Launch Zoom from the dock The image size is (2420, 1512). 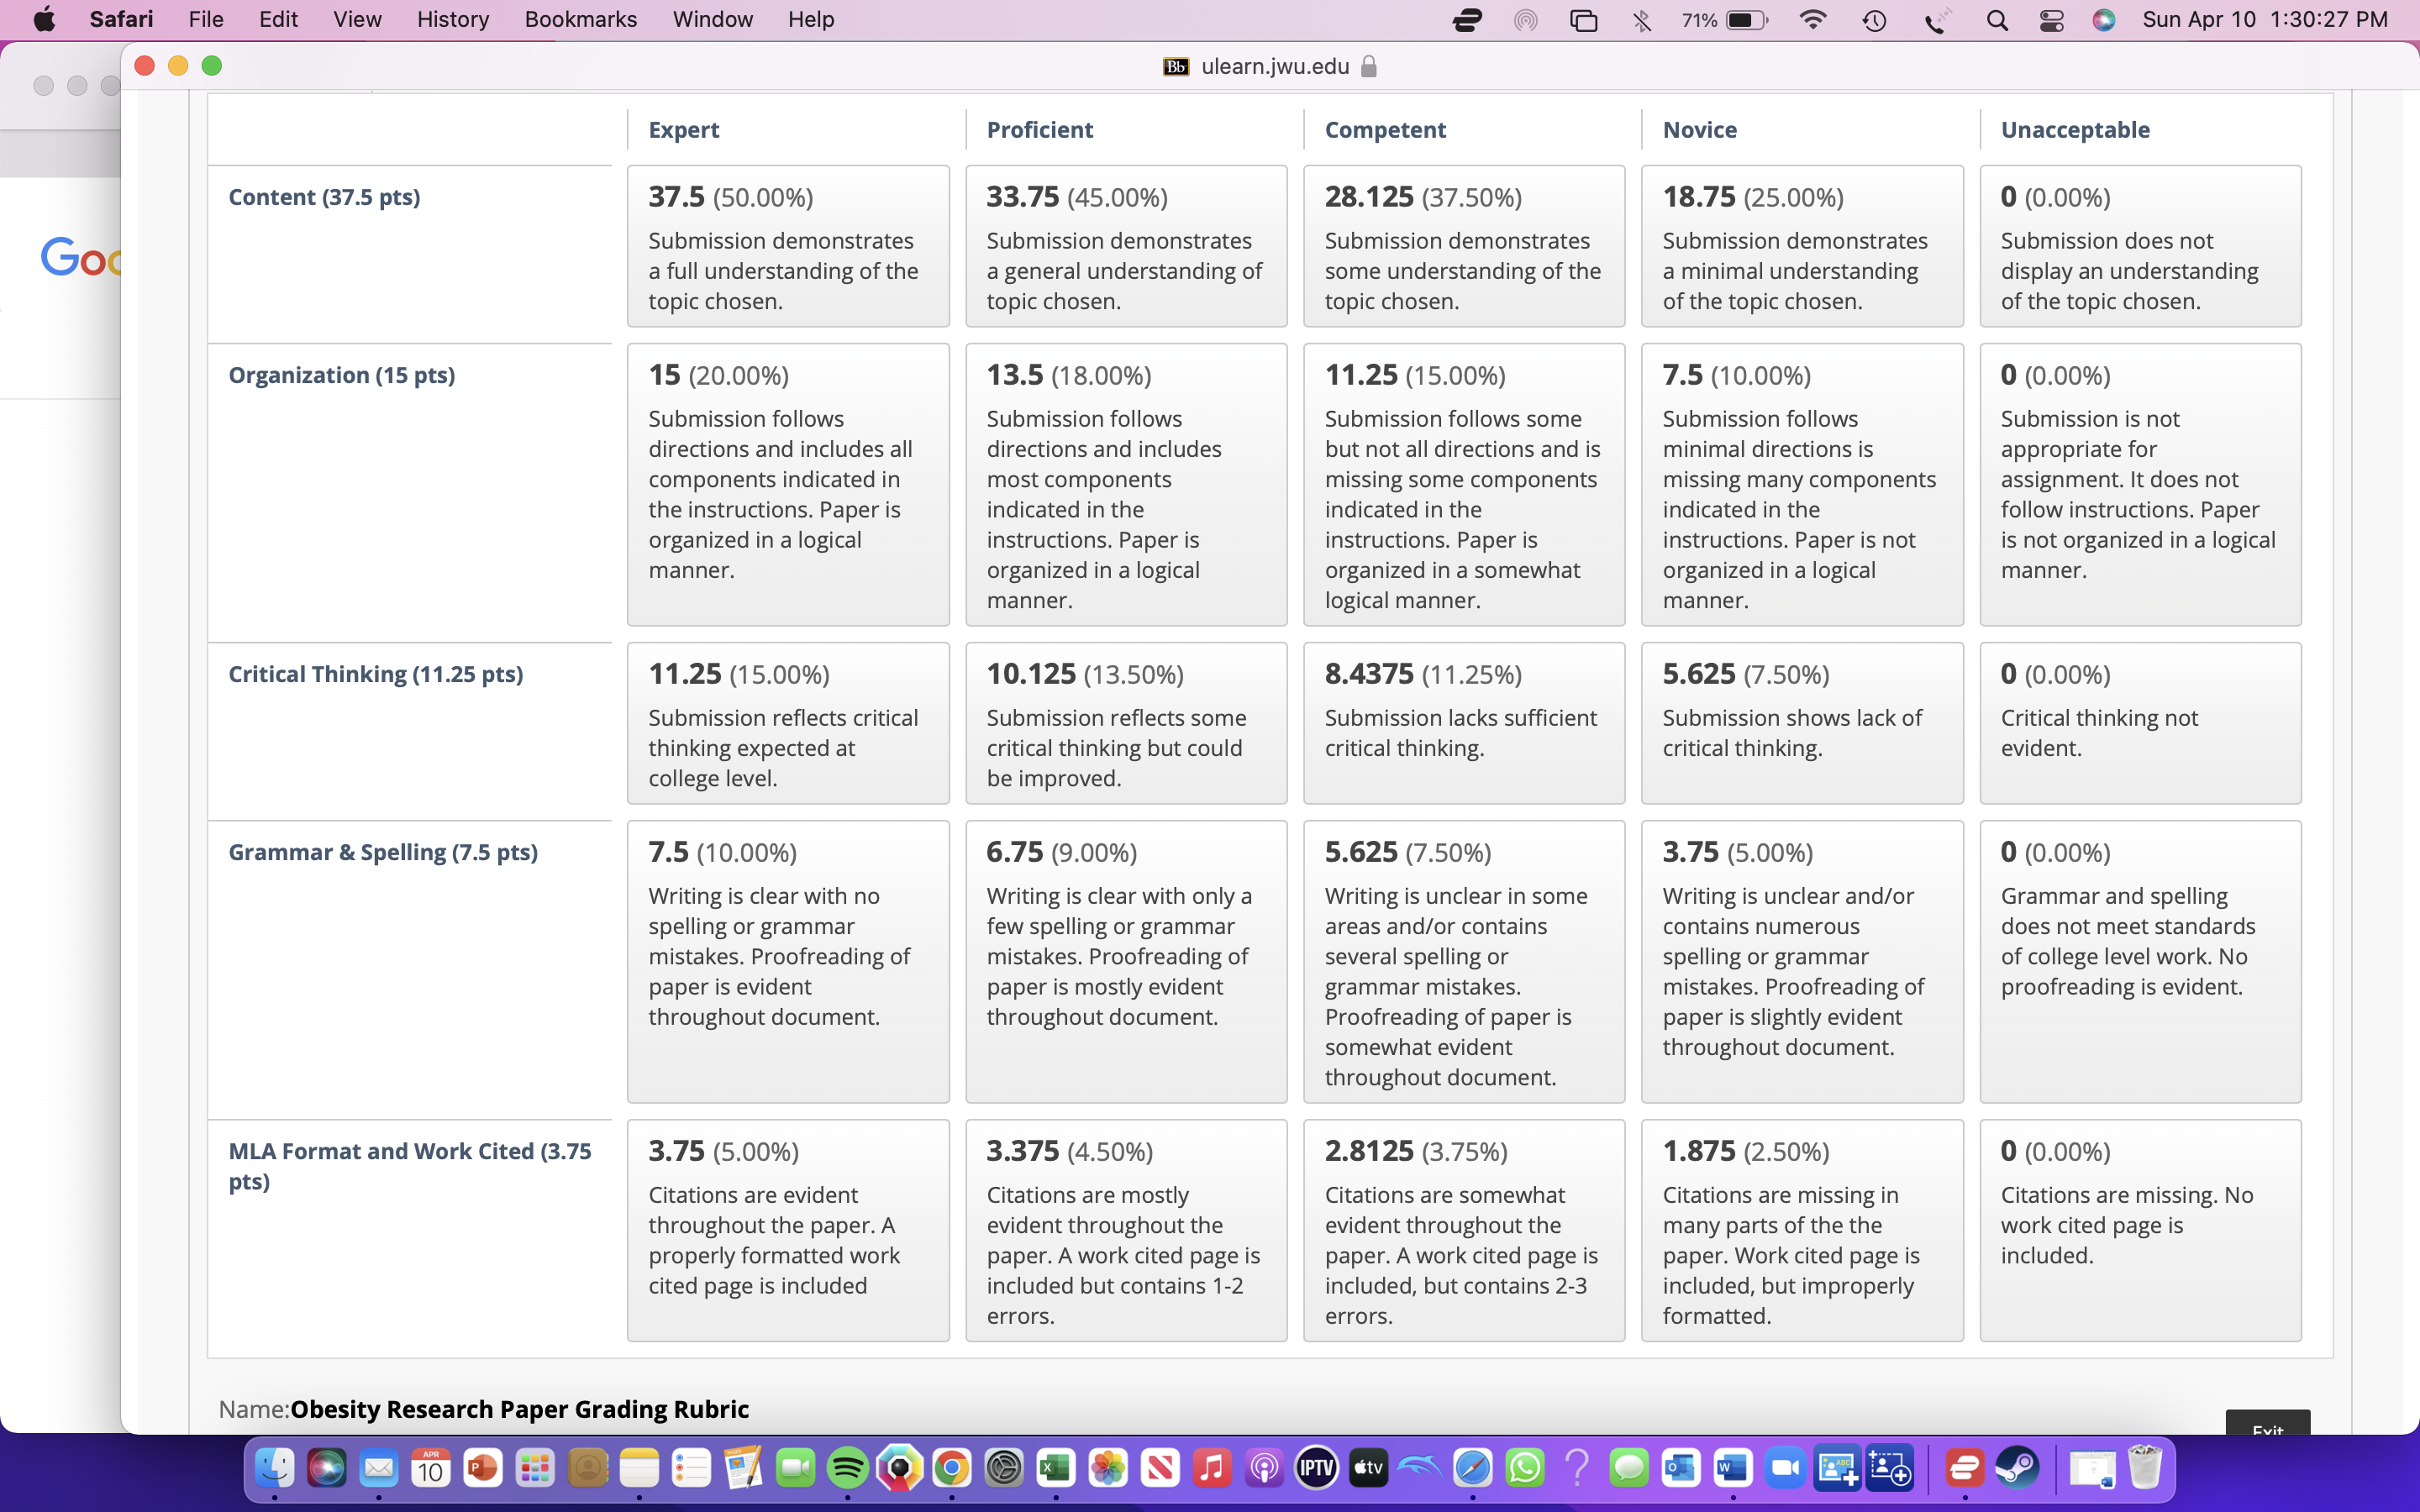(x=1785, y=1468)
